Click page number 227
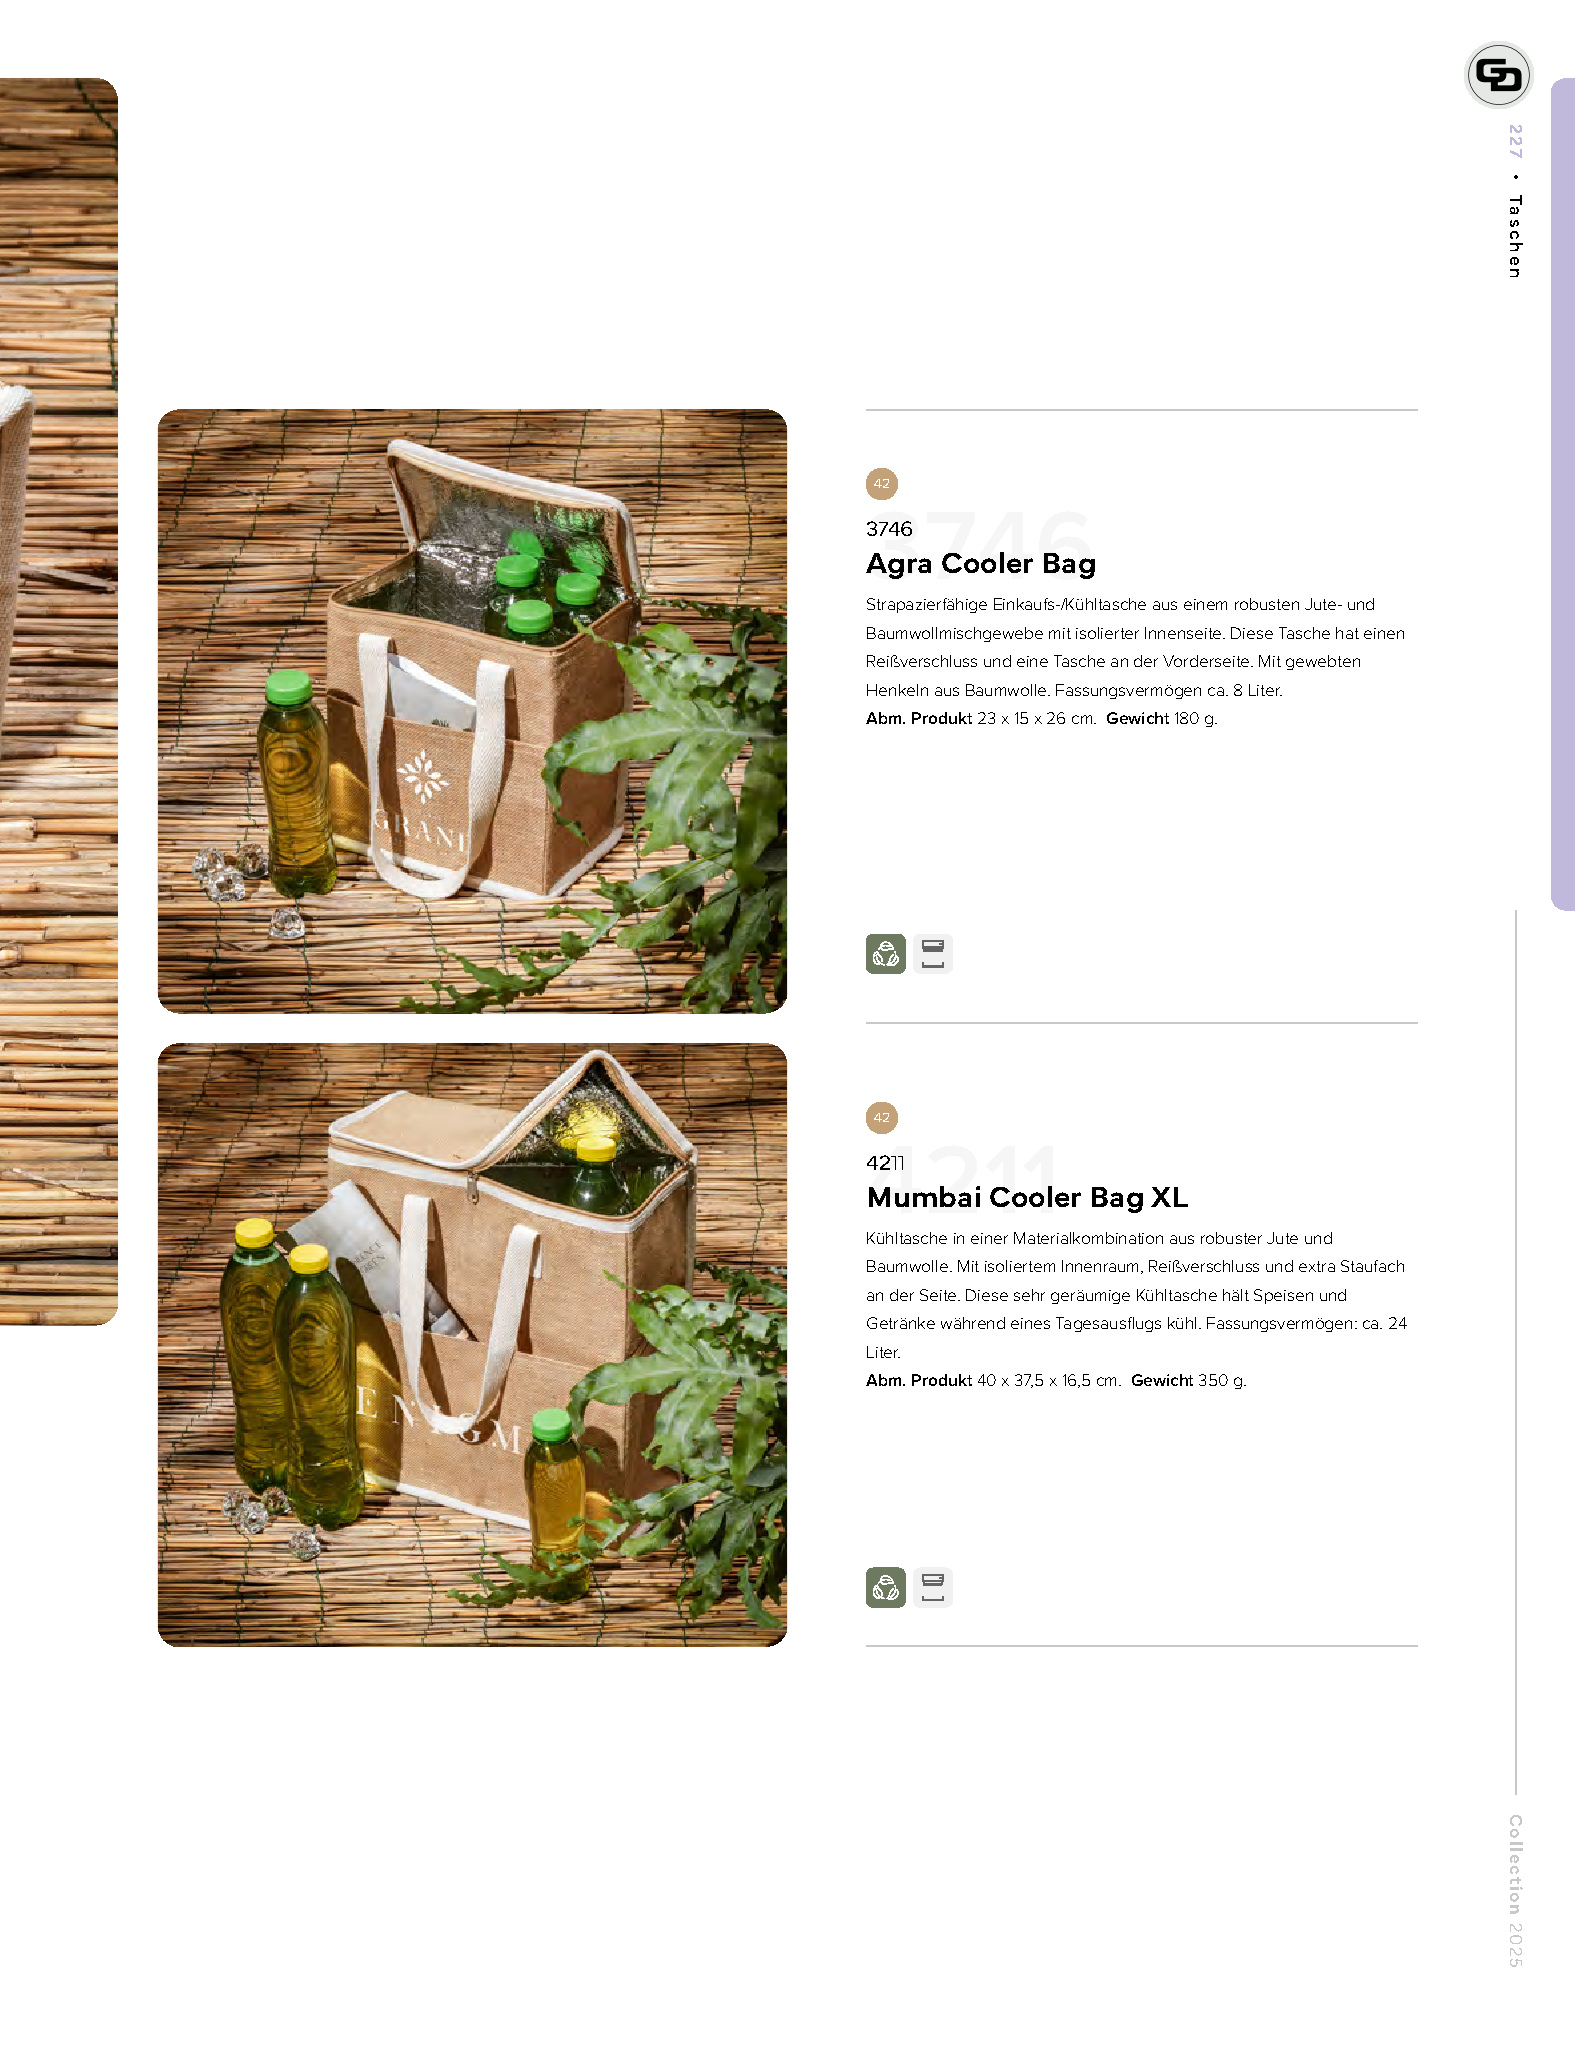1575x2047 pixels. [1515, 141]
